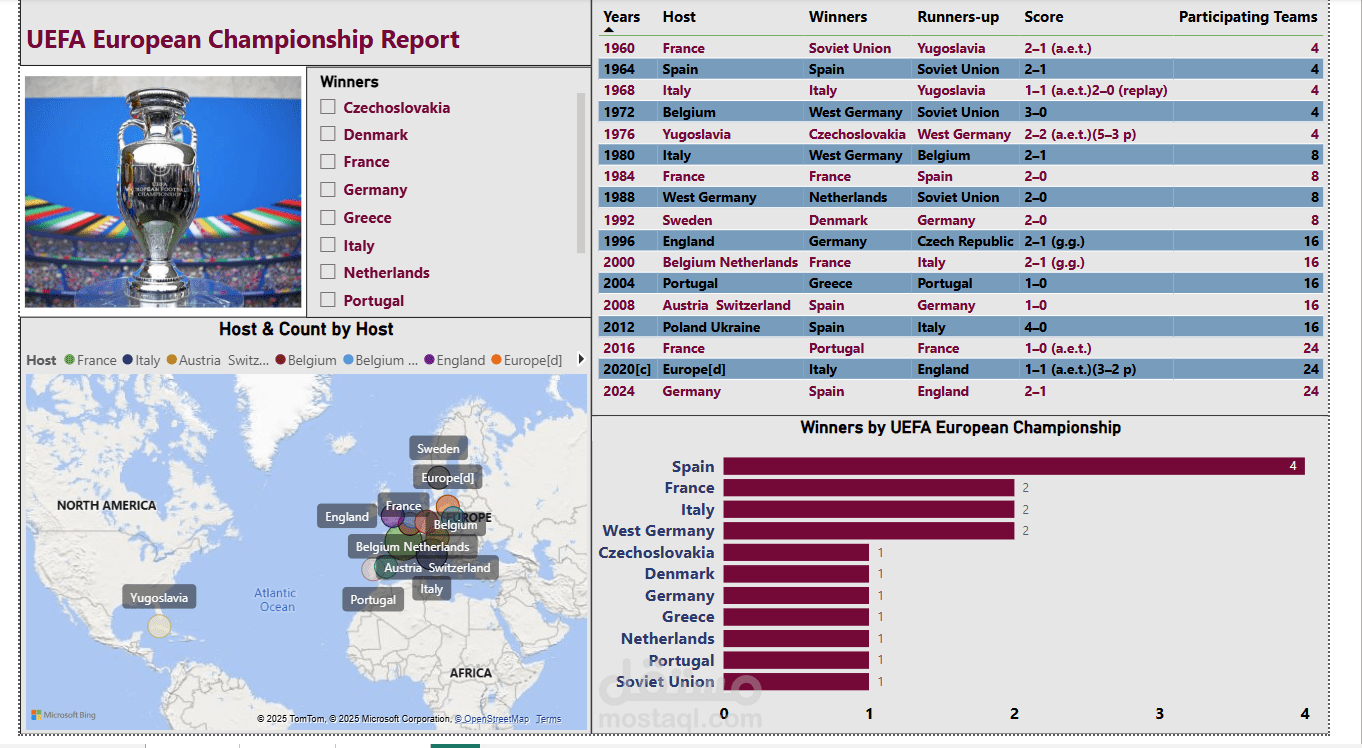Open the map Terms link
This screenshot has height=748, width=1362.
548,719
